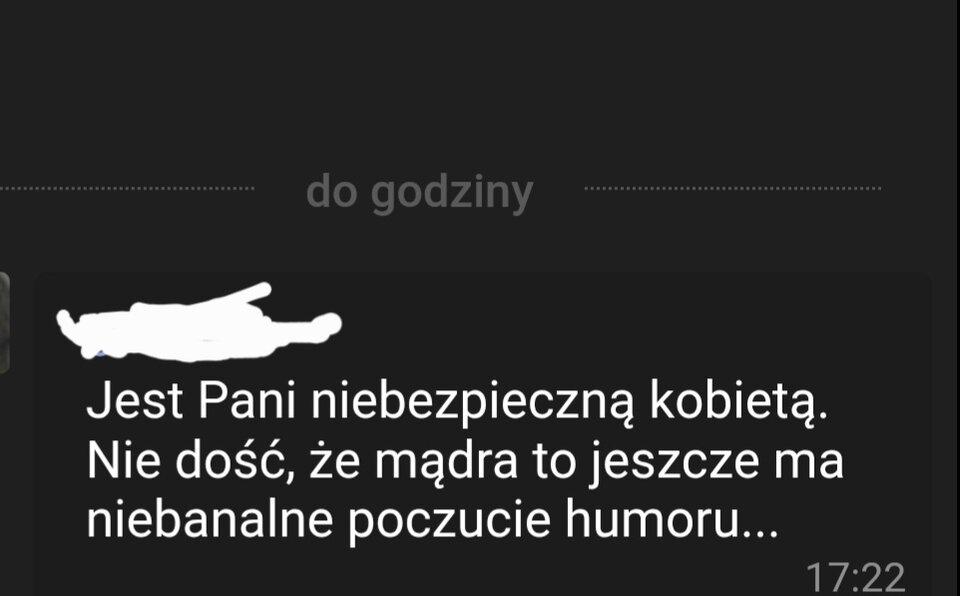Image resolution: width=960 pixels, height=596 pixels.
Task: Select the line "Jest Pani niebezpieczną kobietą."
Action: tap(457, 402)
